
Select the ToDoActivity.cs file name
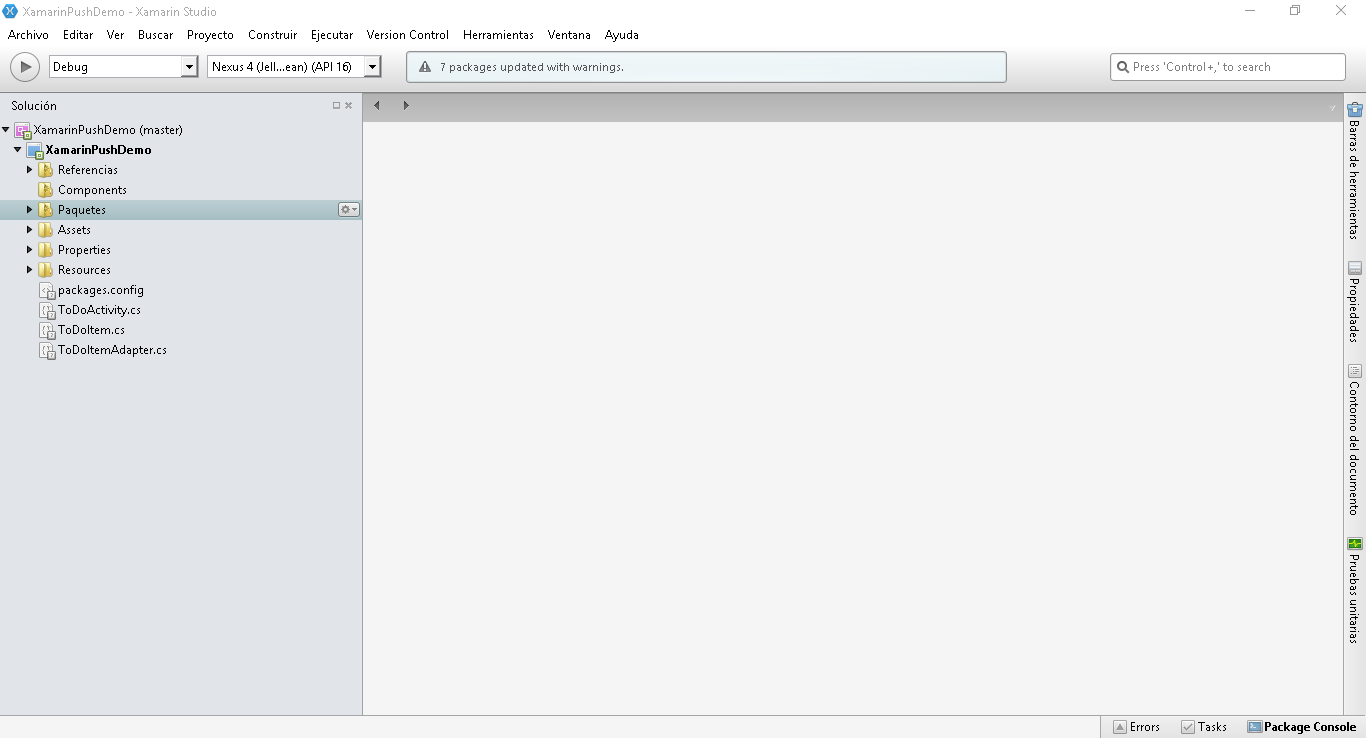coord(99,310)
